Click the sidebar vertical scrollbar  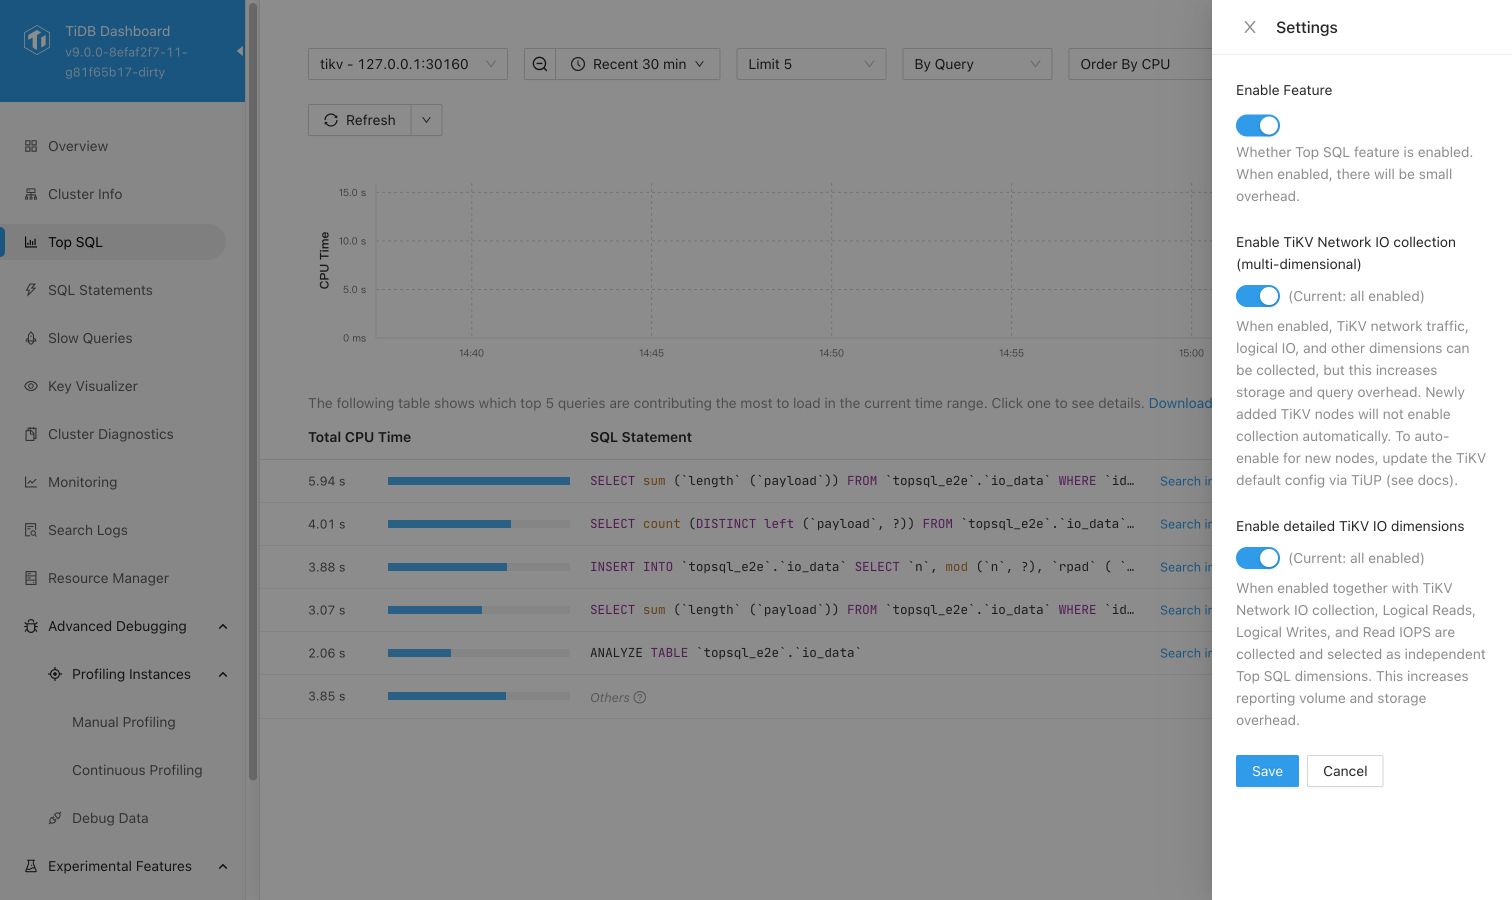click(253, 390)
